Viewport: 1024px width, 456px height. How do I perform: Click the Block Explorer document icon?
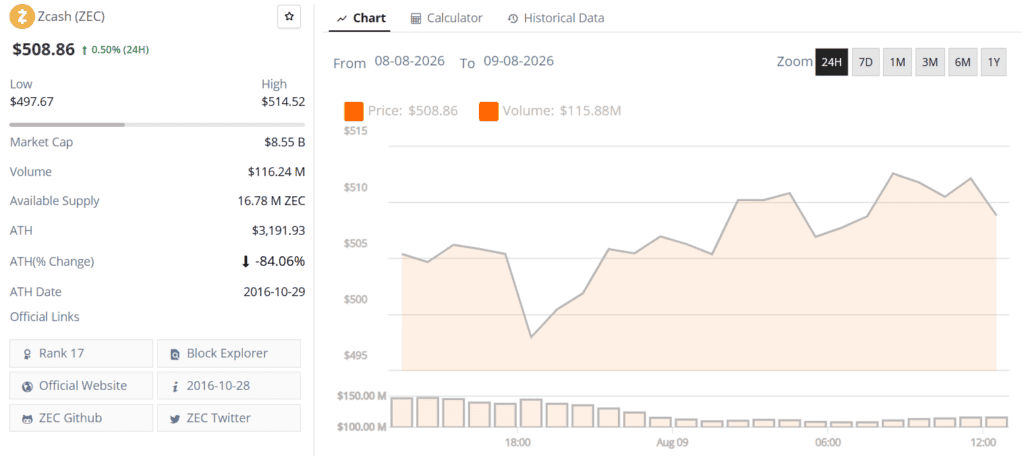pos(174,354)
